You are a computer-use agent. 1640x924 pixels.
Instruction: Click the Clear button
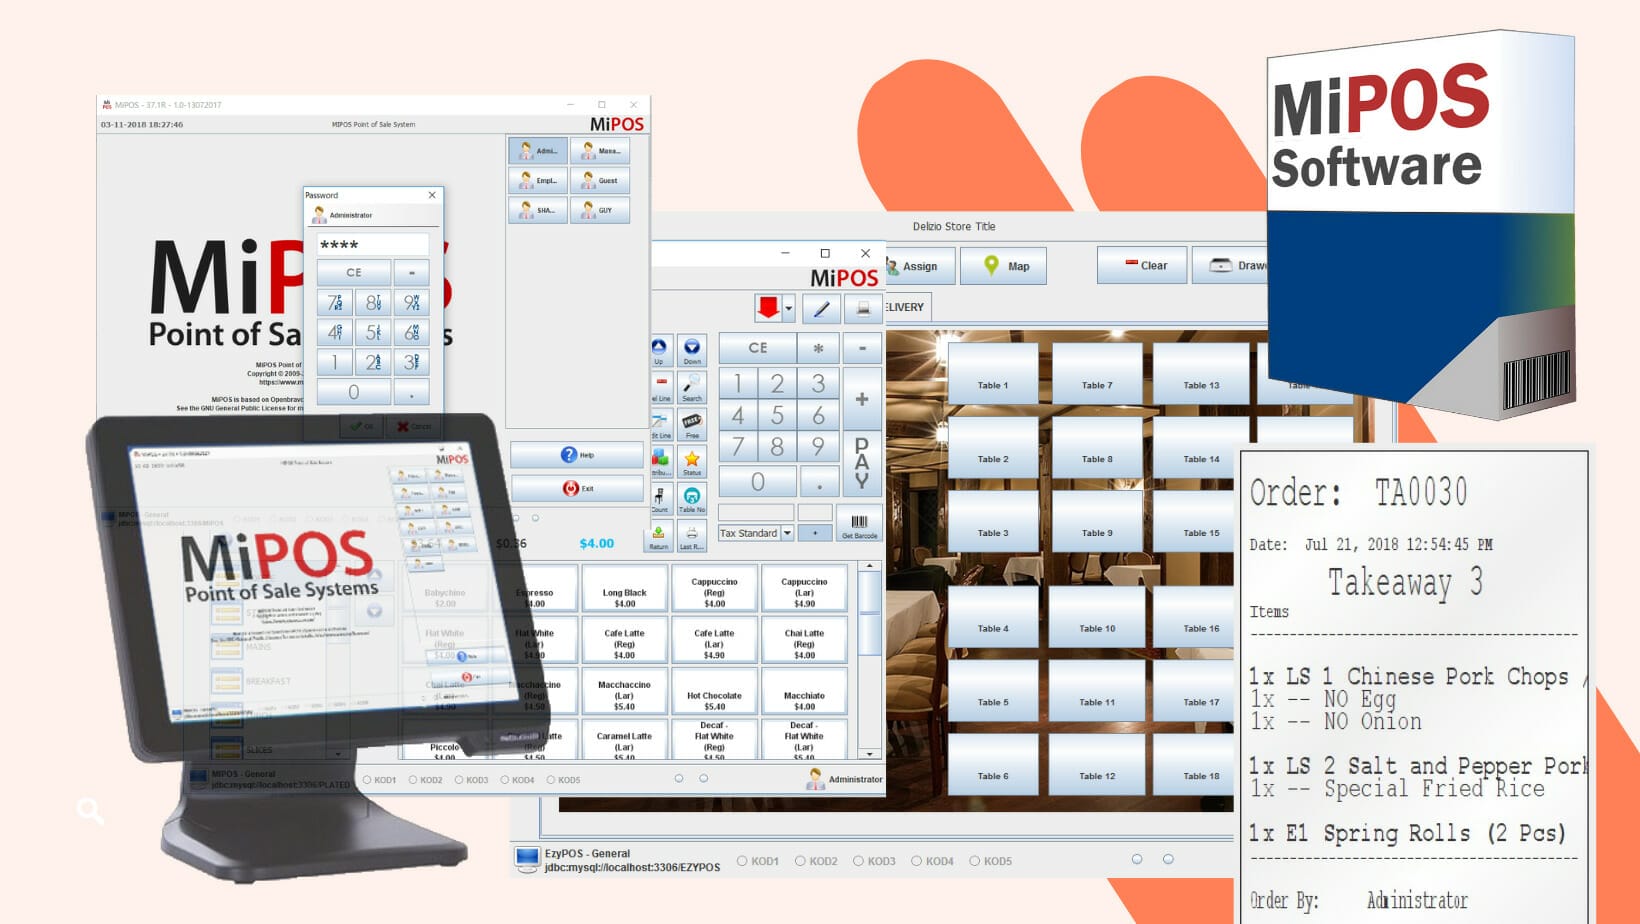pyautogui.click(x=1142, y=266)
